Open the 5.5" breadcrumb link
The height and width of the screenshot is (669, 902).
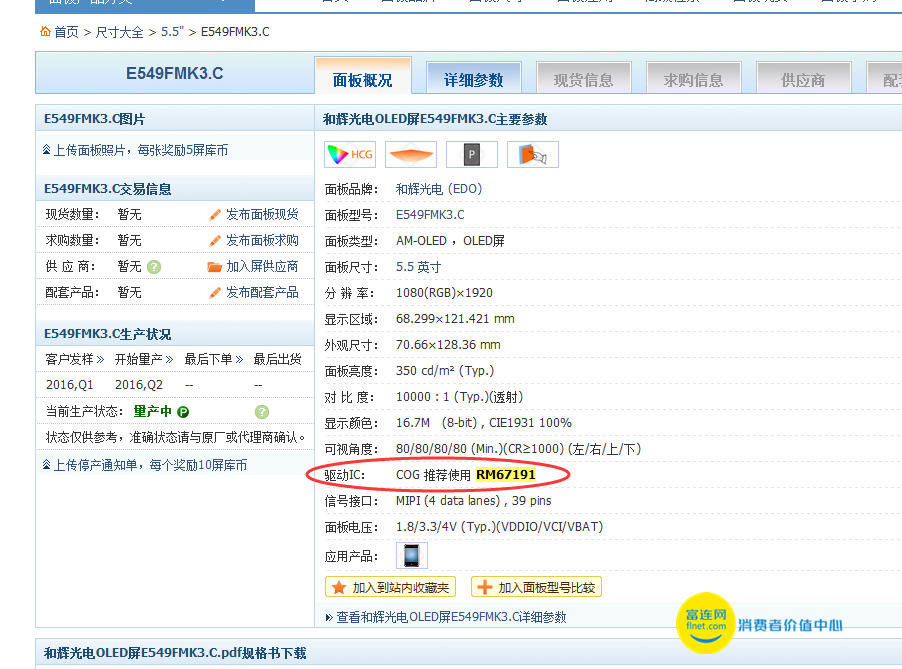click(x=172, y=32)
